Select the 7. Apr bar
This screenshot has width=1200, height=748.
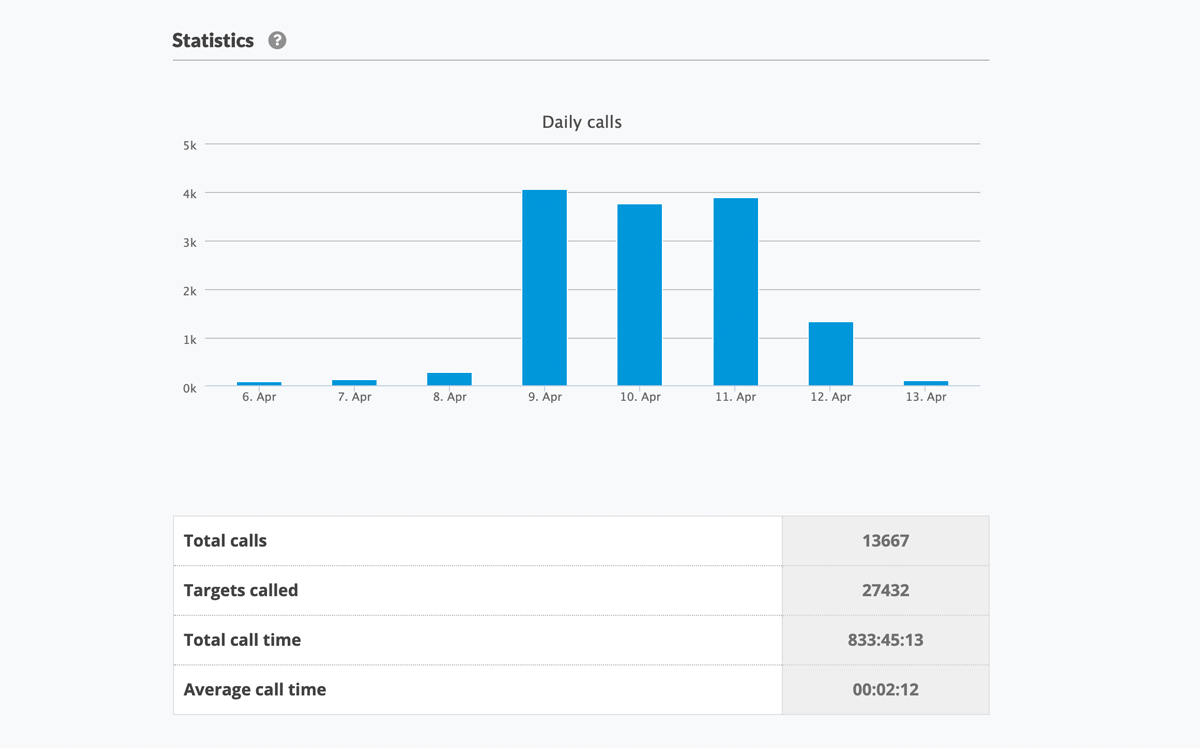coord(354,382)
